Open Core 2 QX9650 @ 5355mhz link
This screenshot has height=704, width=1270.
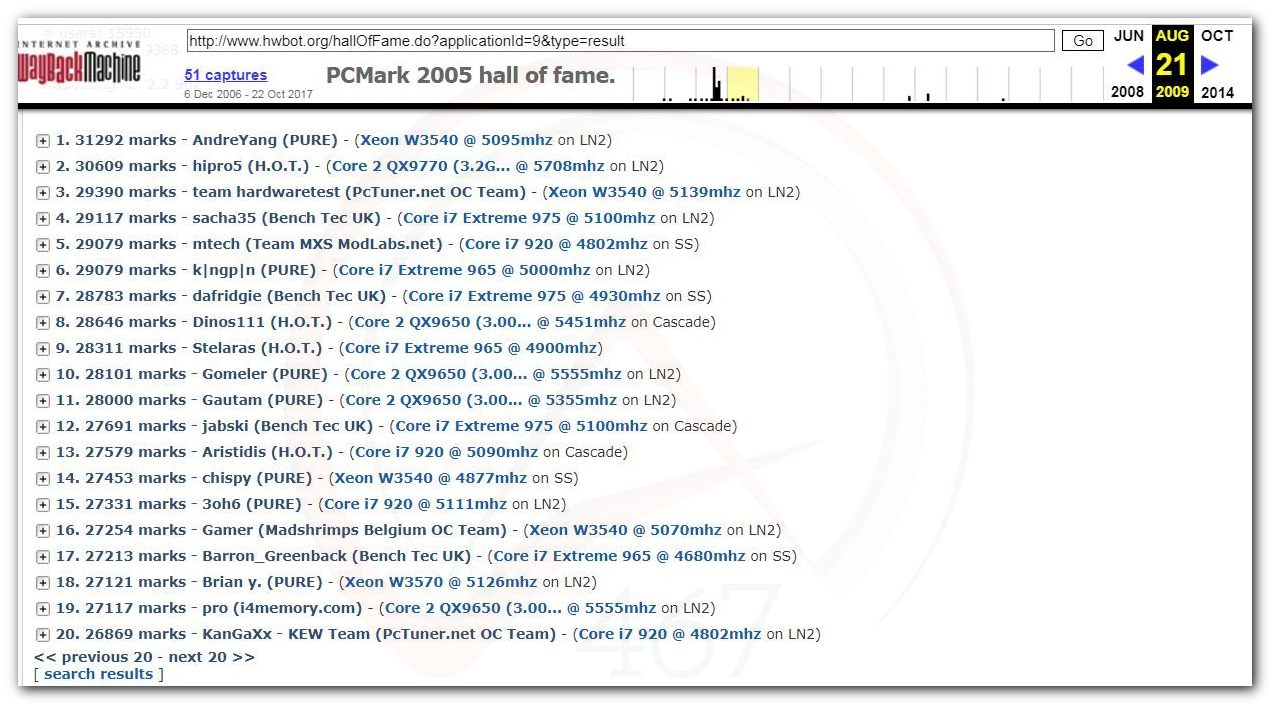[481, 400]
